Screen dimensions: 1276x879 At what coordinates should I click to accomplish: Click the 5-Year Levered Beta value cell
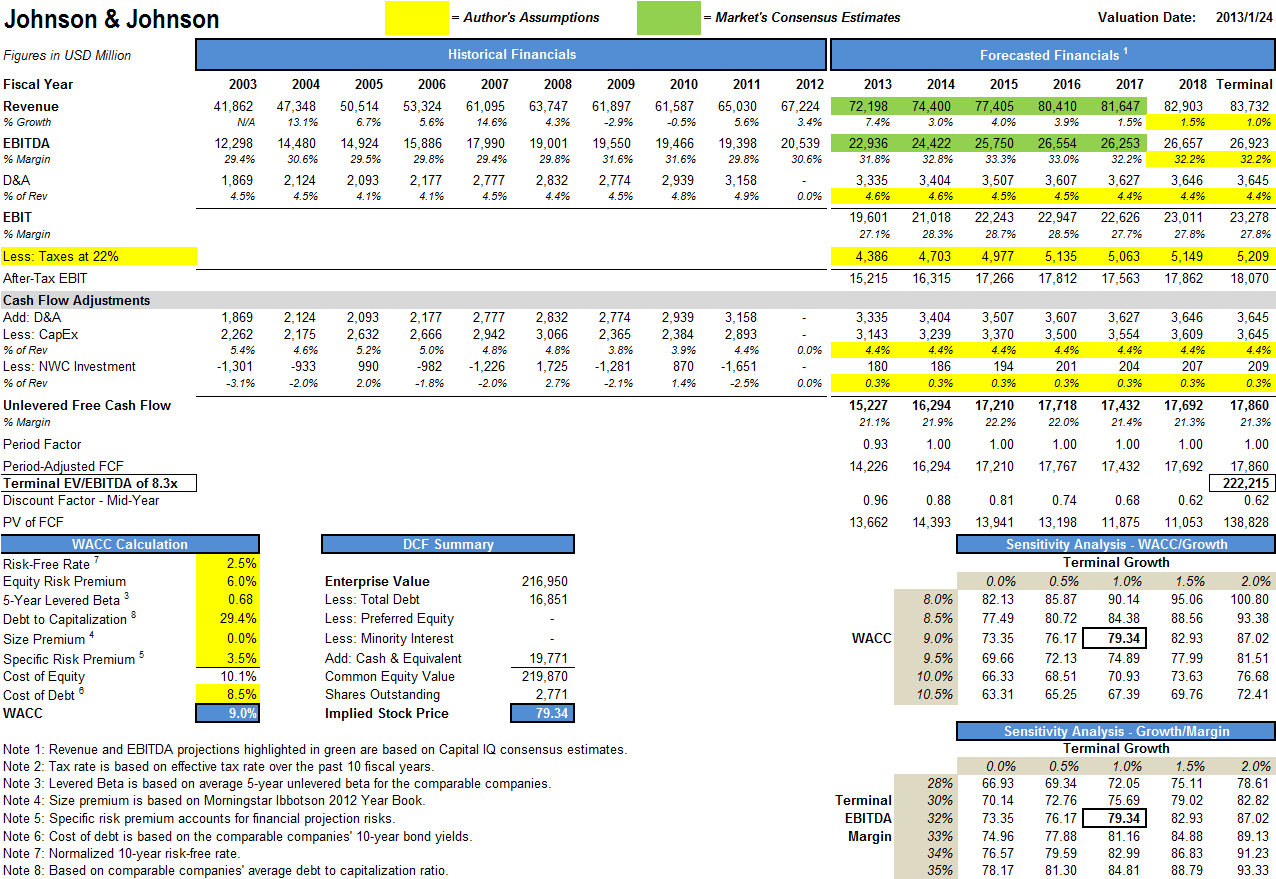[229, 600]
